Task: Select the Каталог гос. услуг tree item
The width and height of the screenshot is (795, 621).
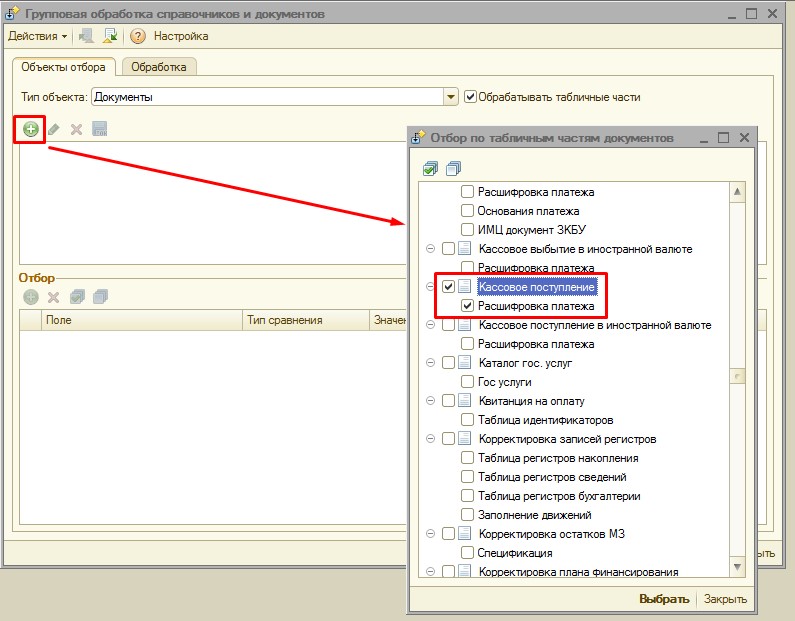Action: point(524,363)
